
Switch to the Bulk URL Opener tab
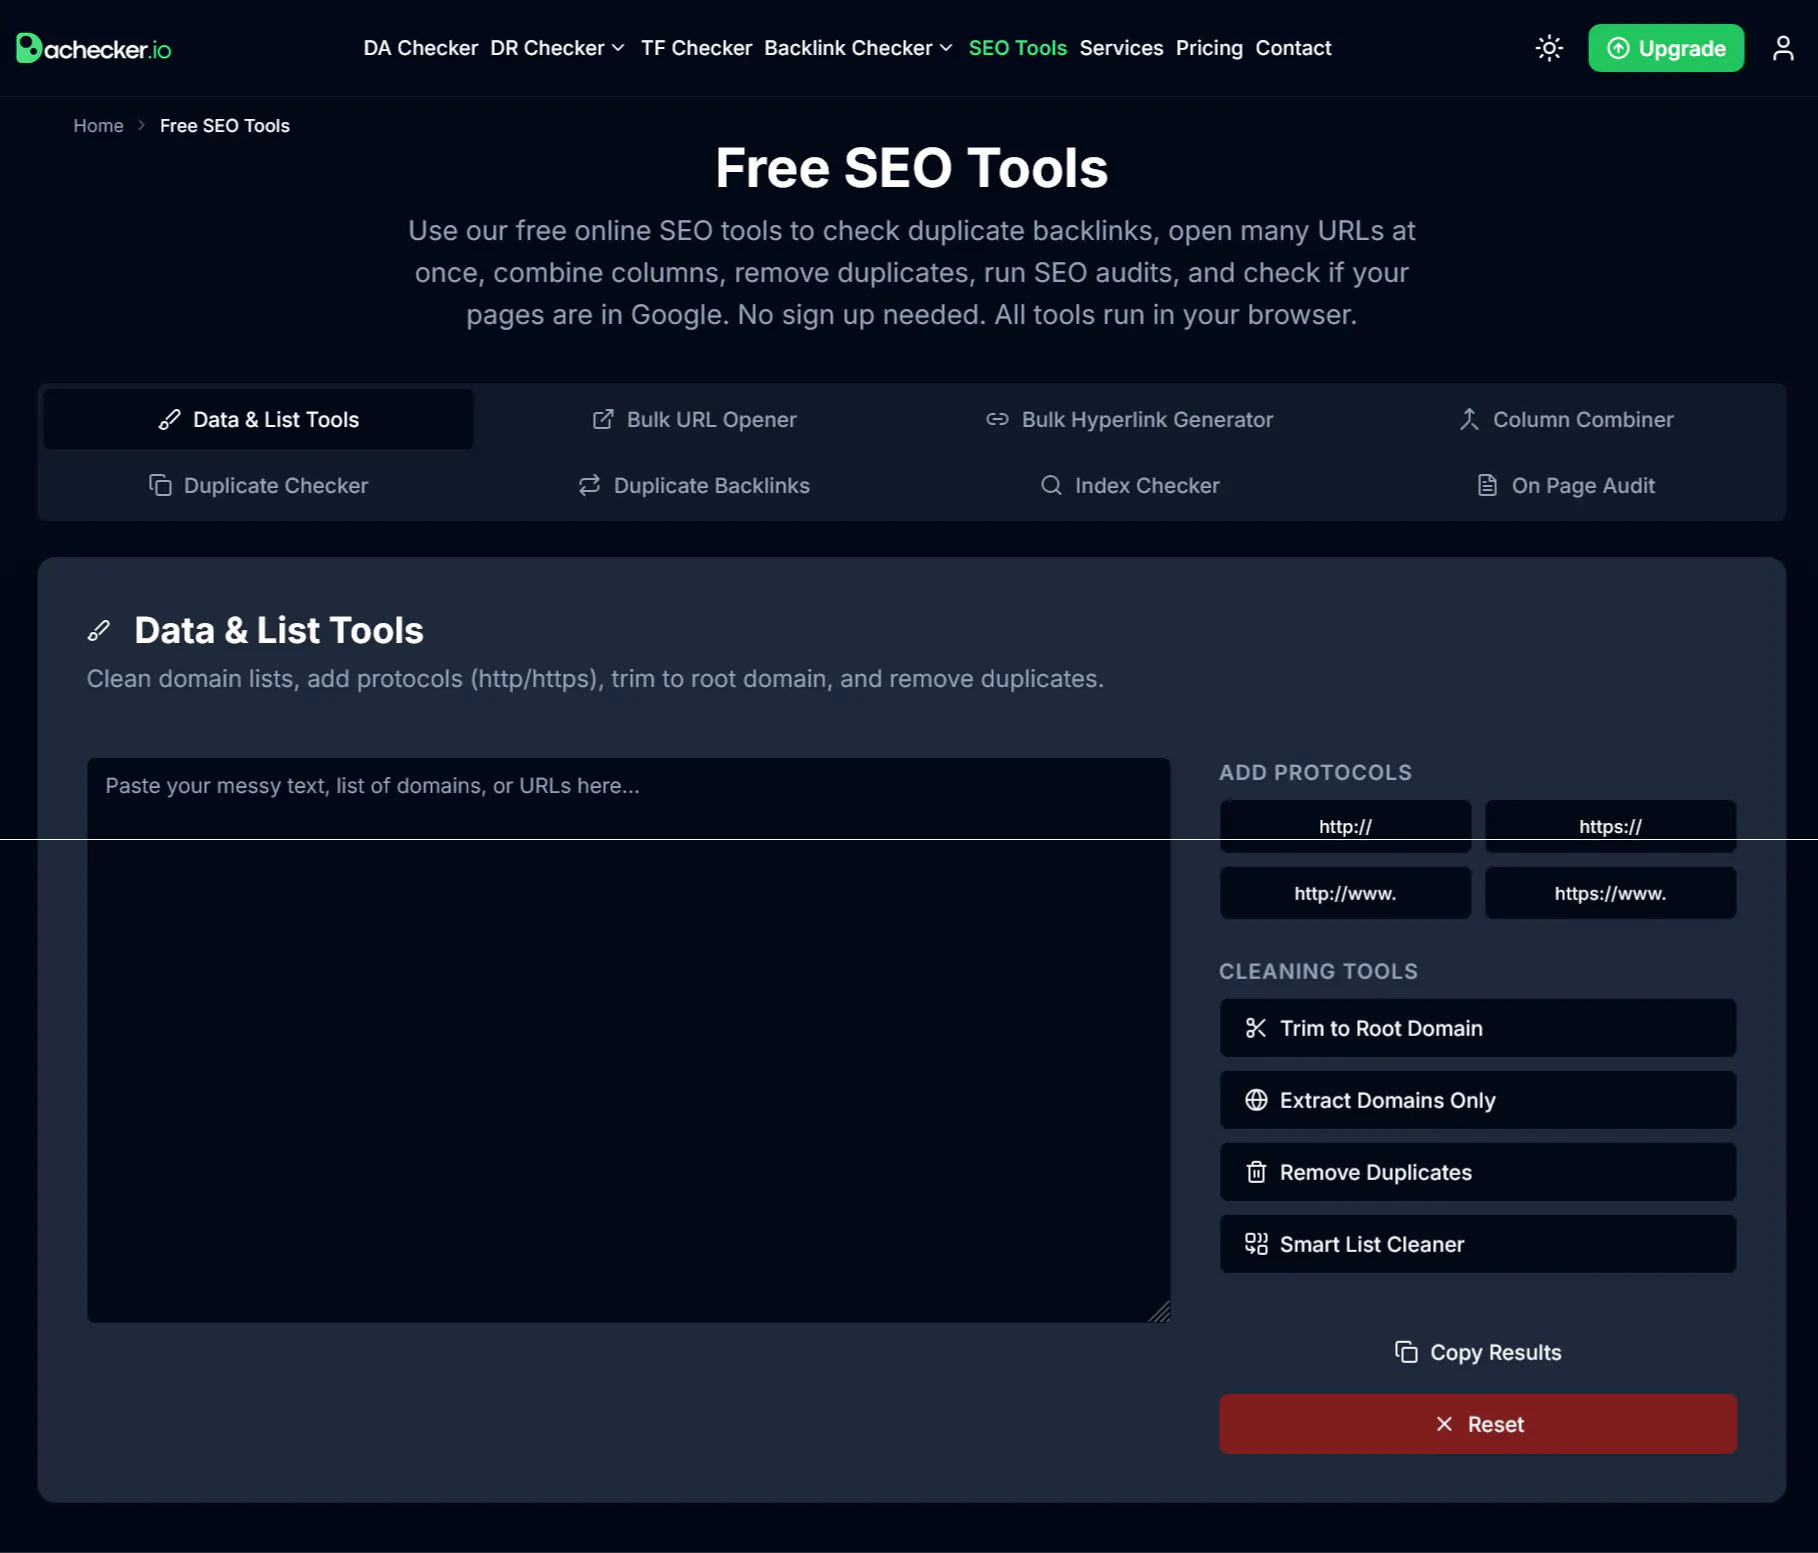(694, 419)
